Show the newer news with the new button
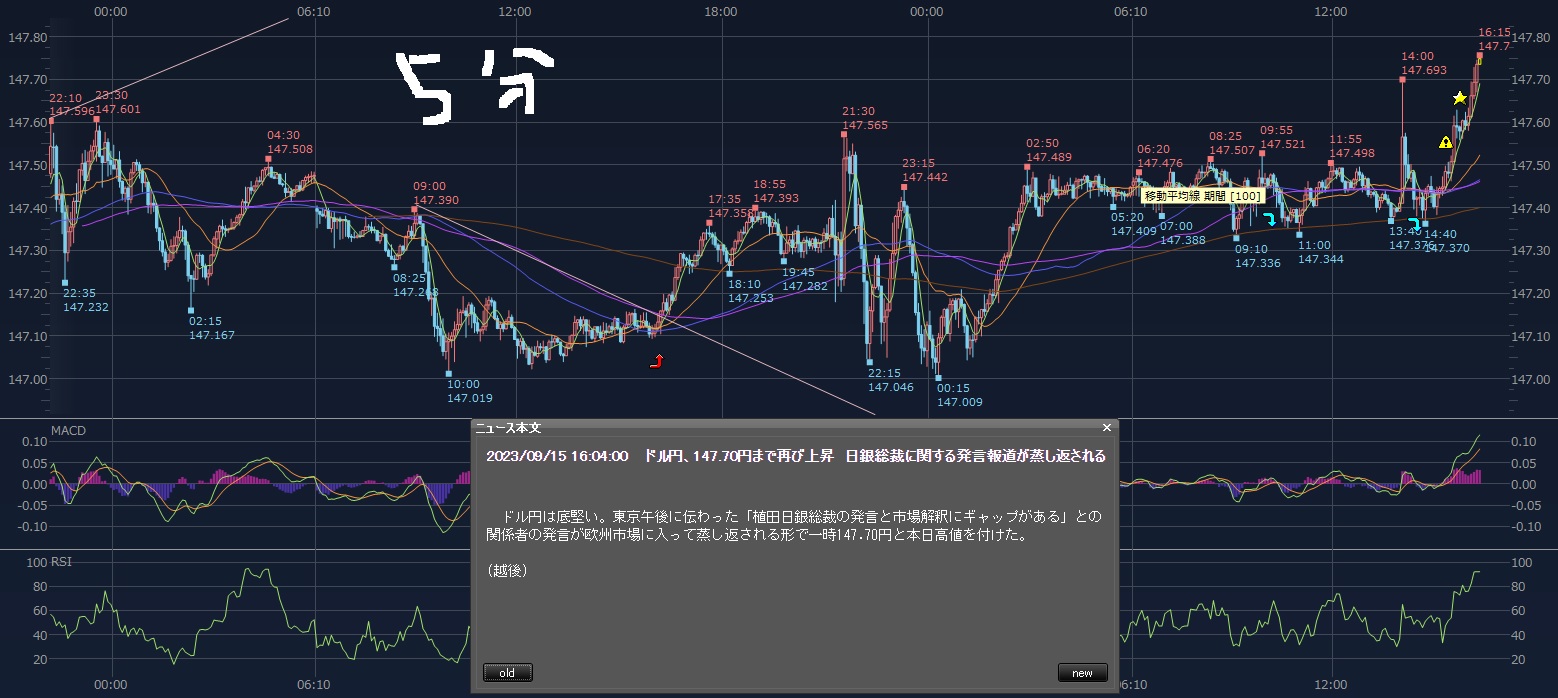This screenshot has width=1558, height=698. click(1082, 673)
